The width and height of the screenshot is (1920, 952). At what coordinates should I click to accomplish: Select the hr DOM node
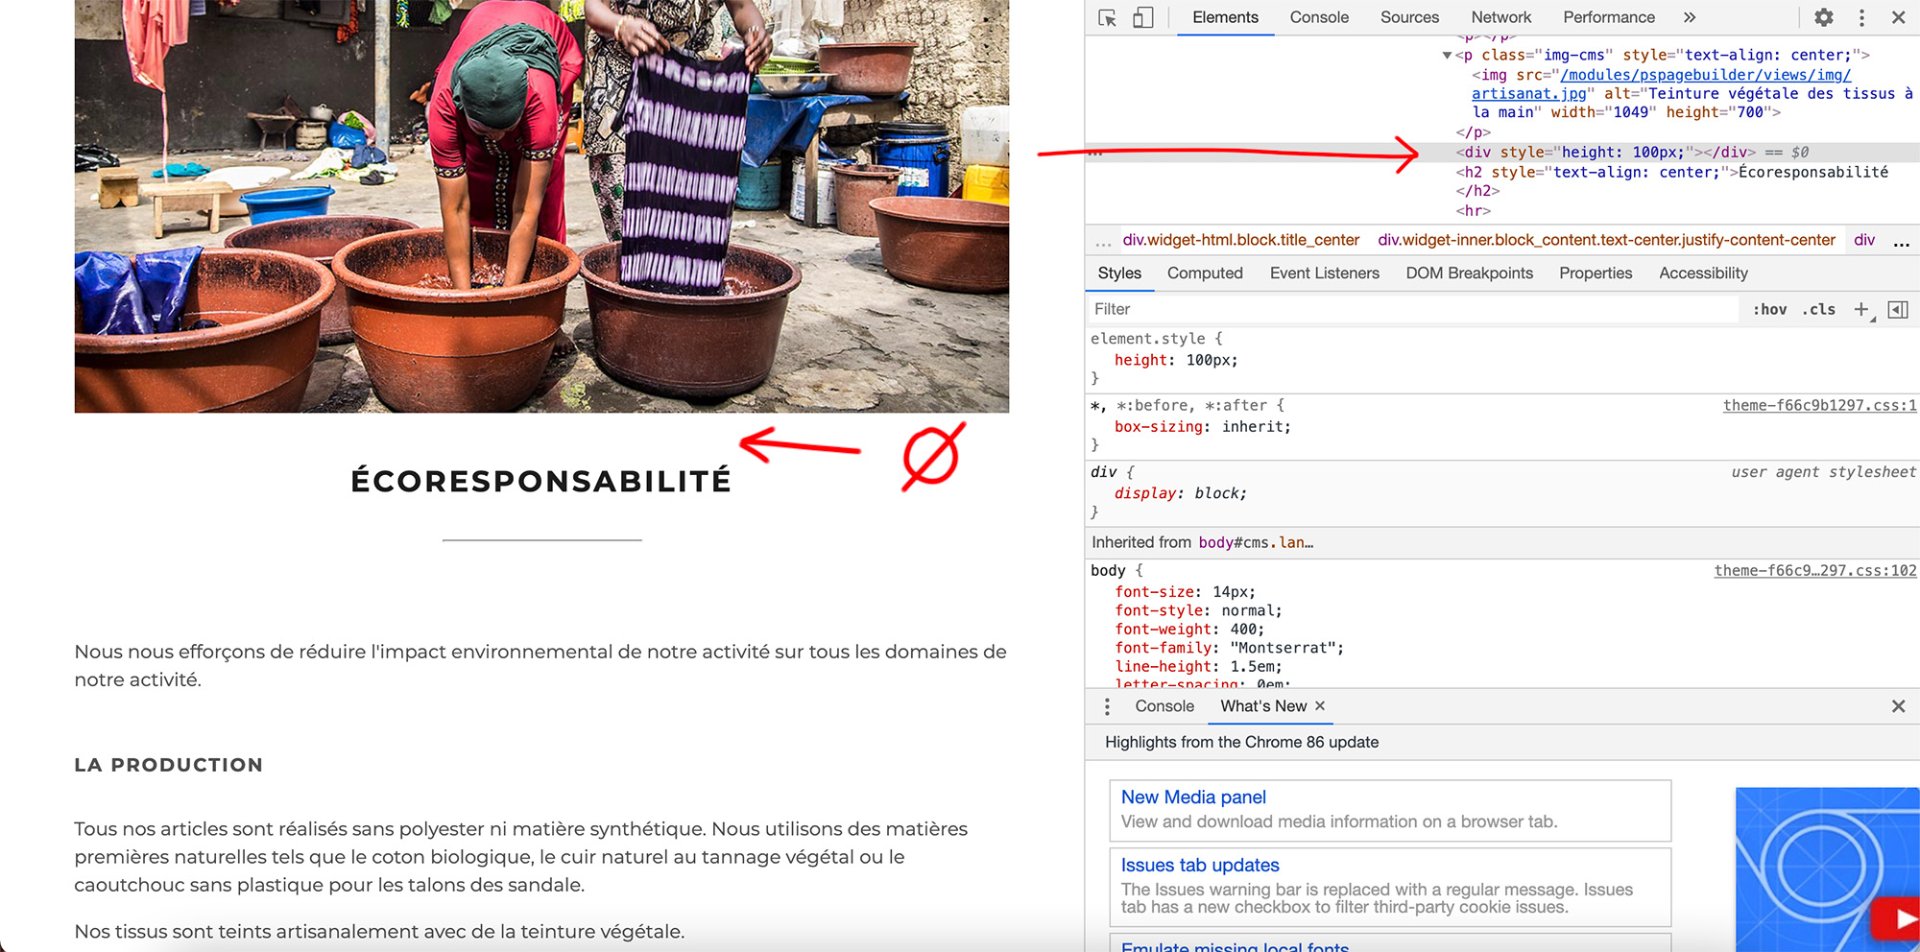[x=1473, y=211]
